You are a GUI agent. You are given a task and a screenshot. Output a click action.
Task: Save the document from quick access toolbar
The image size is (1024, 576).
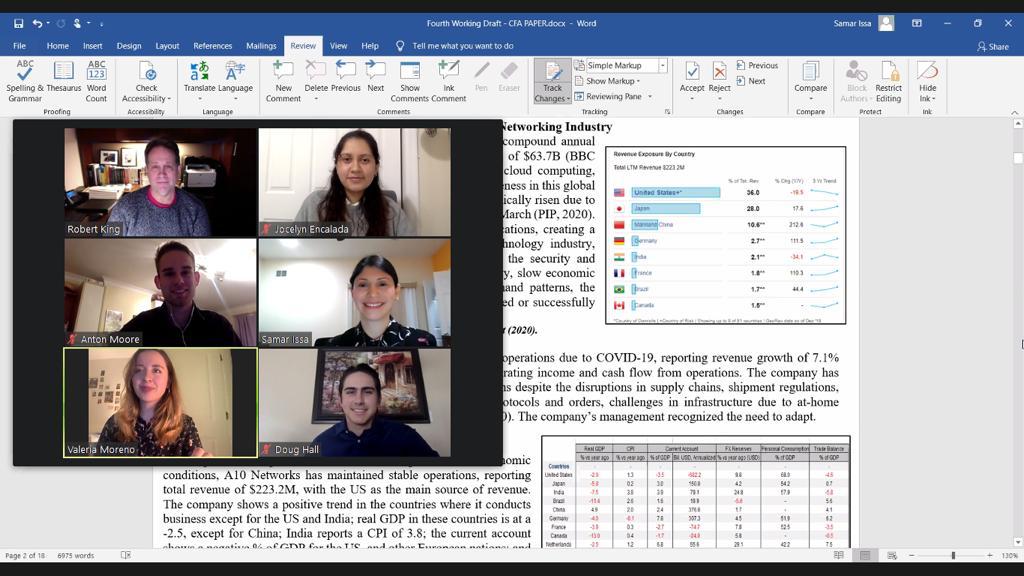(x=19, y=23)
